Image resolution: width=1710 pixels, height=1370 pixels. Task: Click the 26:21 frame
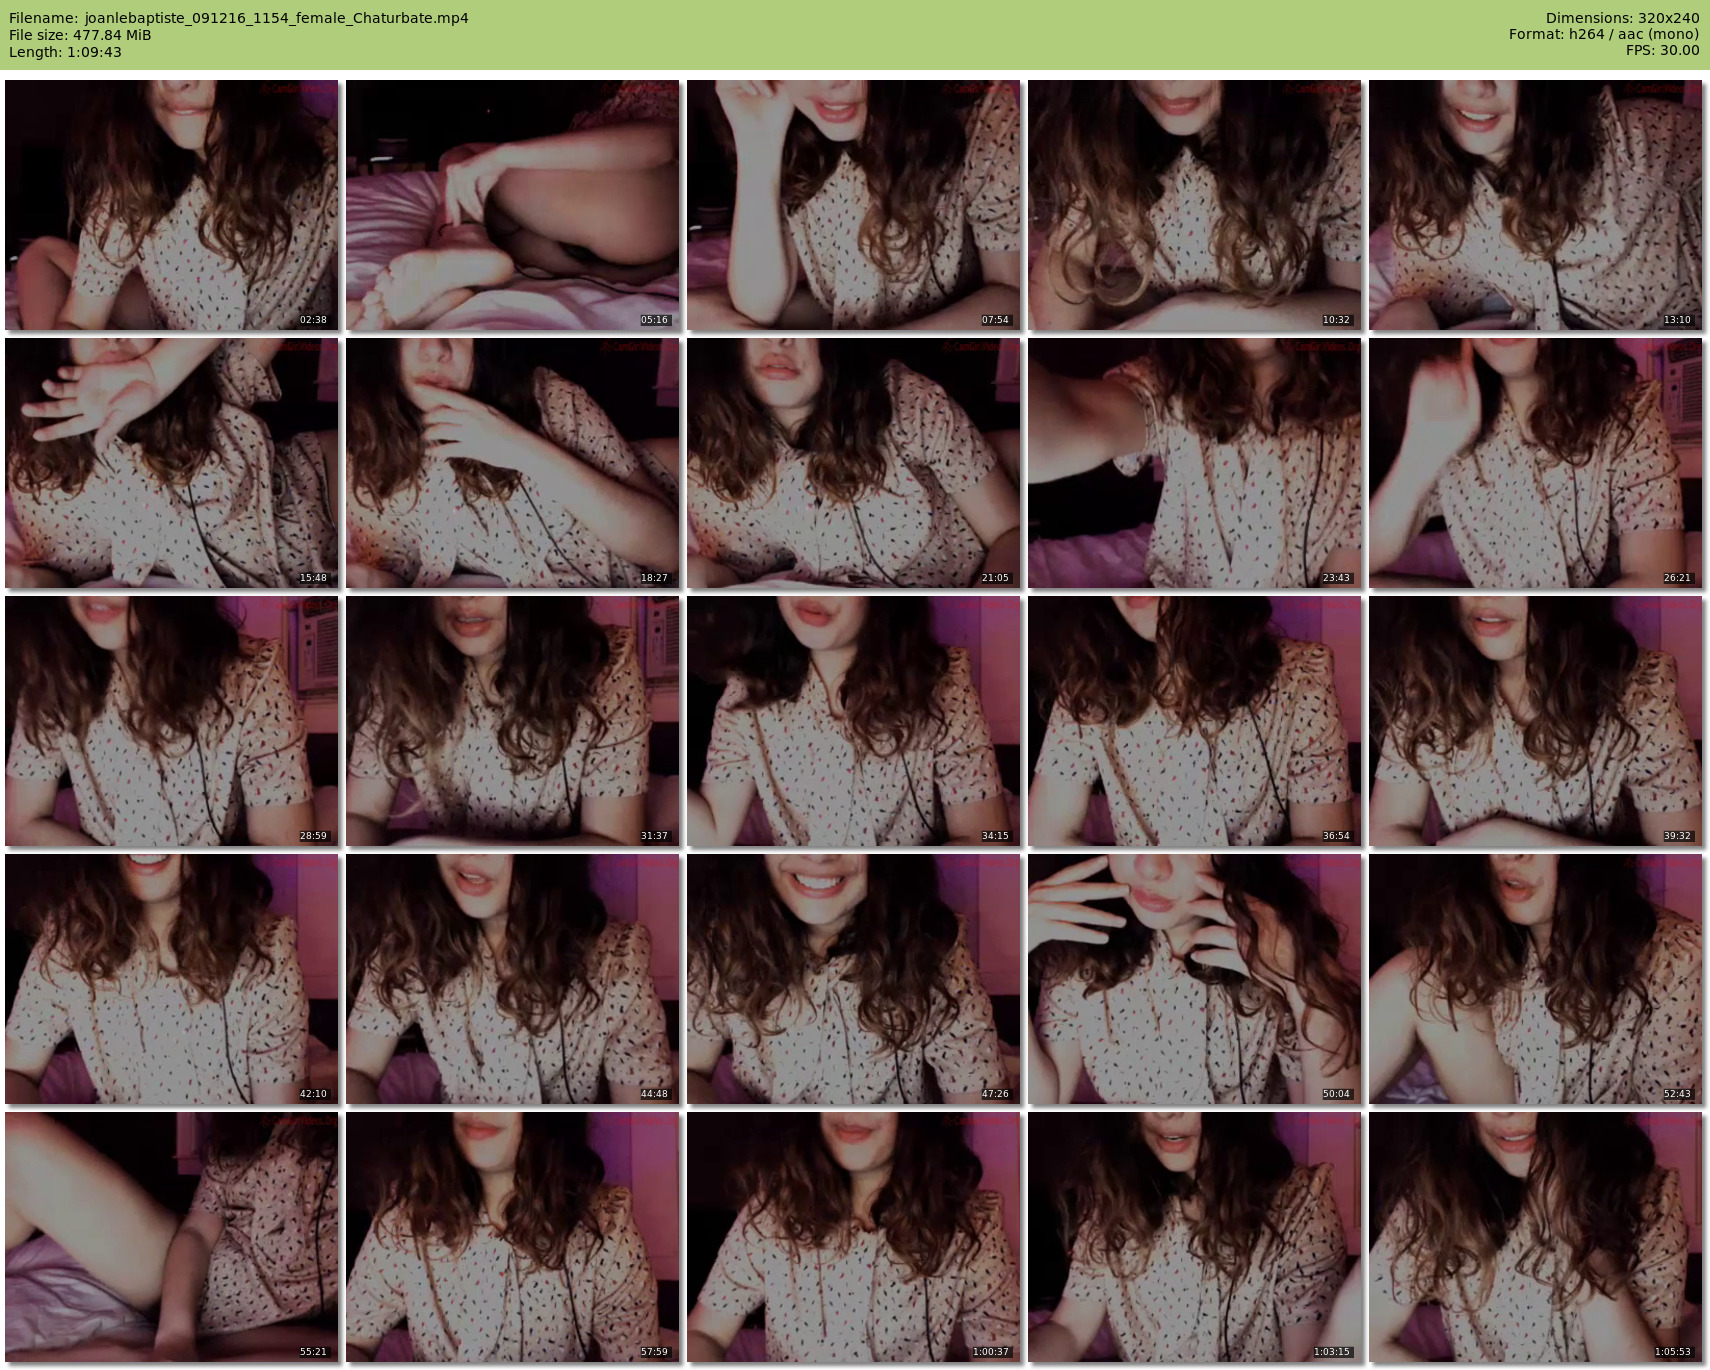click(1536, 463)
